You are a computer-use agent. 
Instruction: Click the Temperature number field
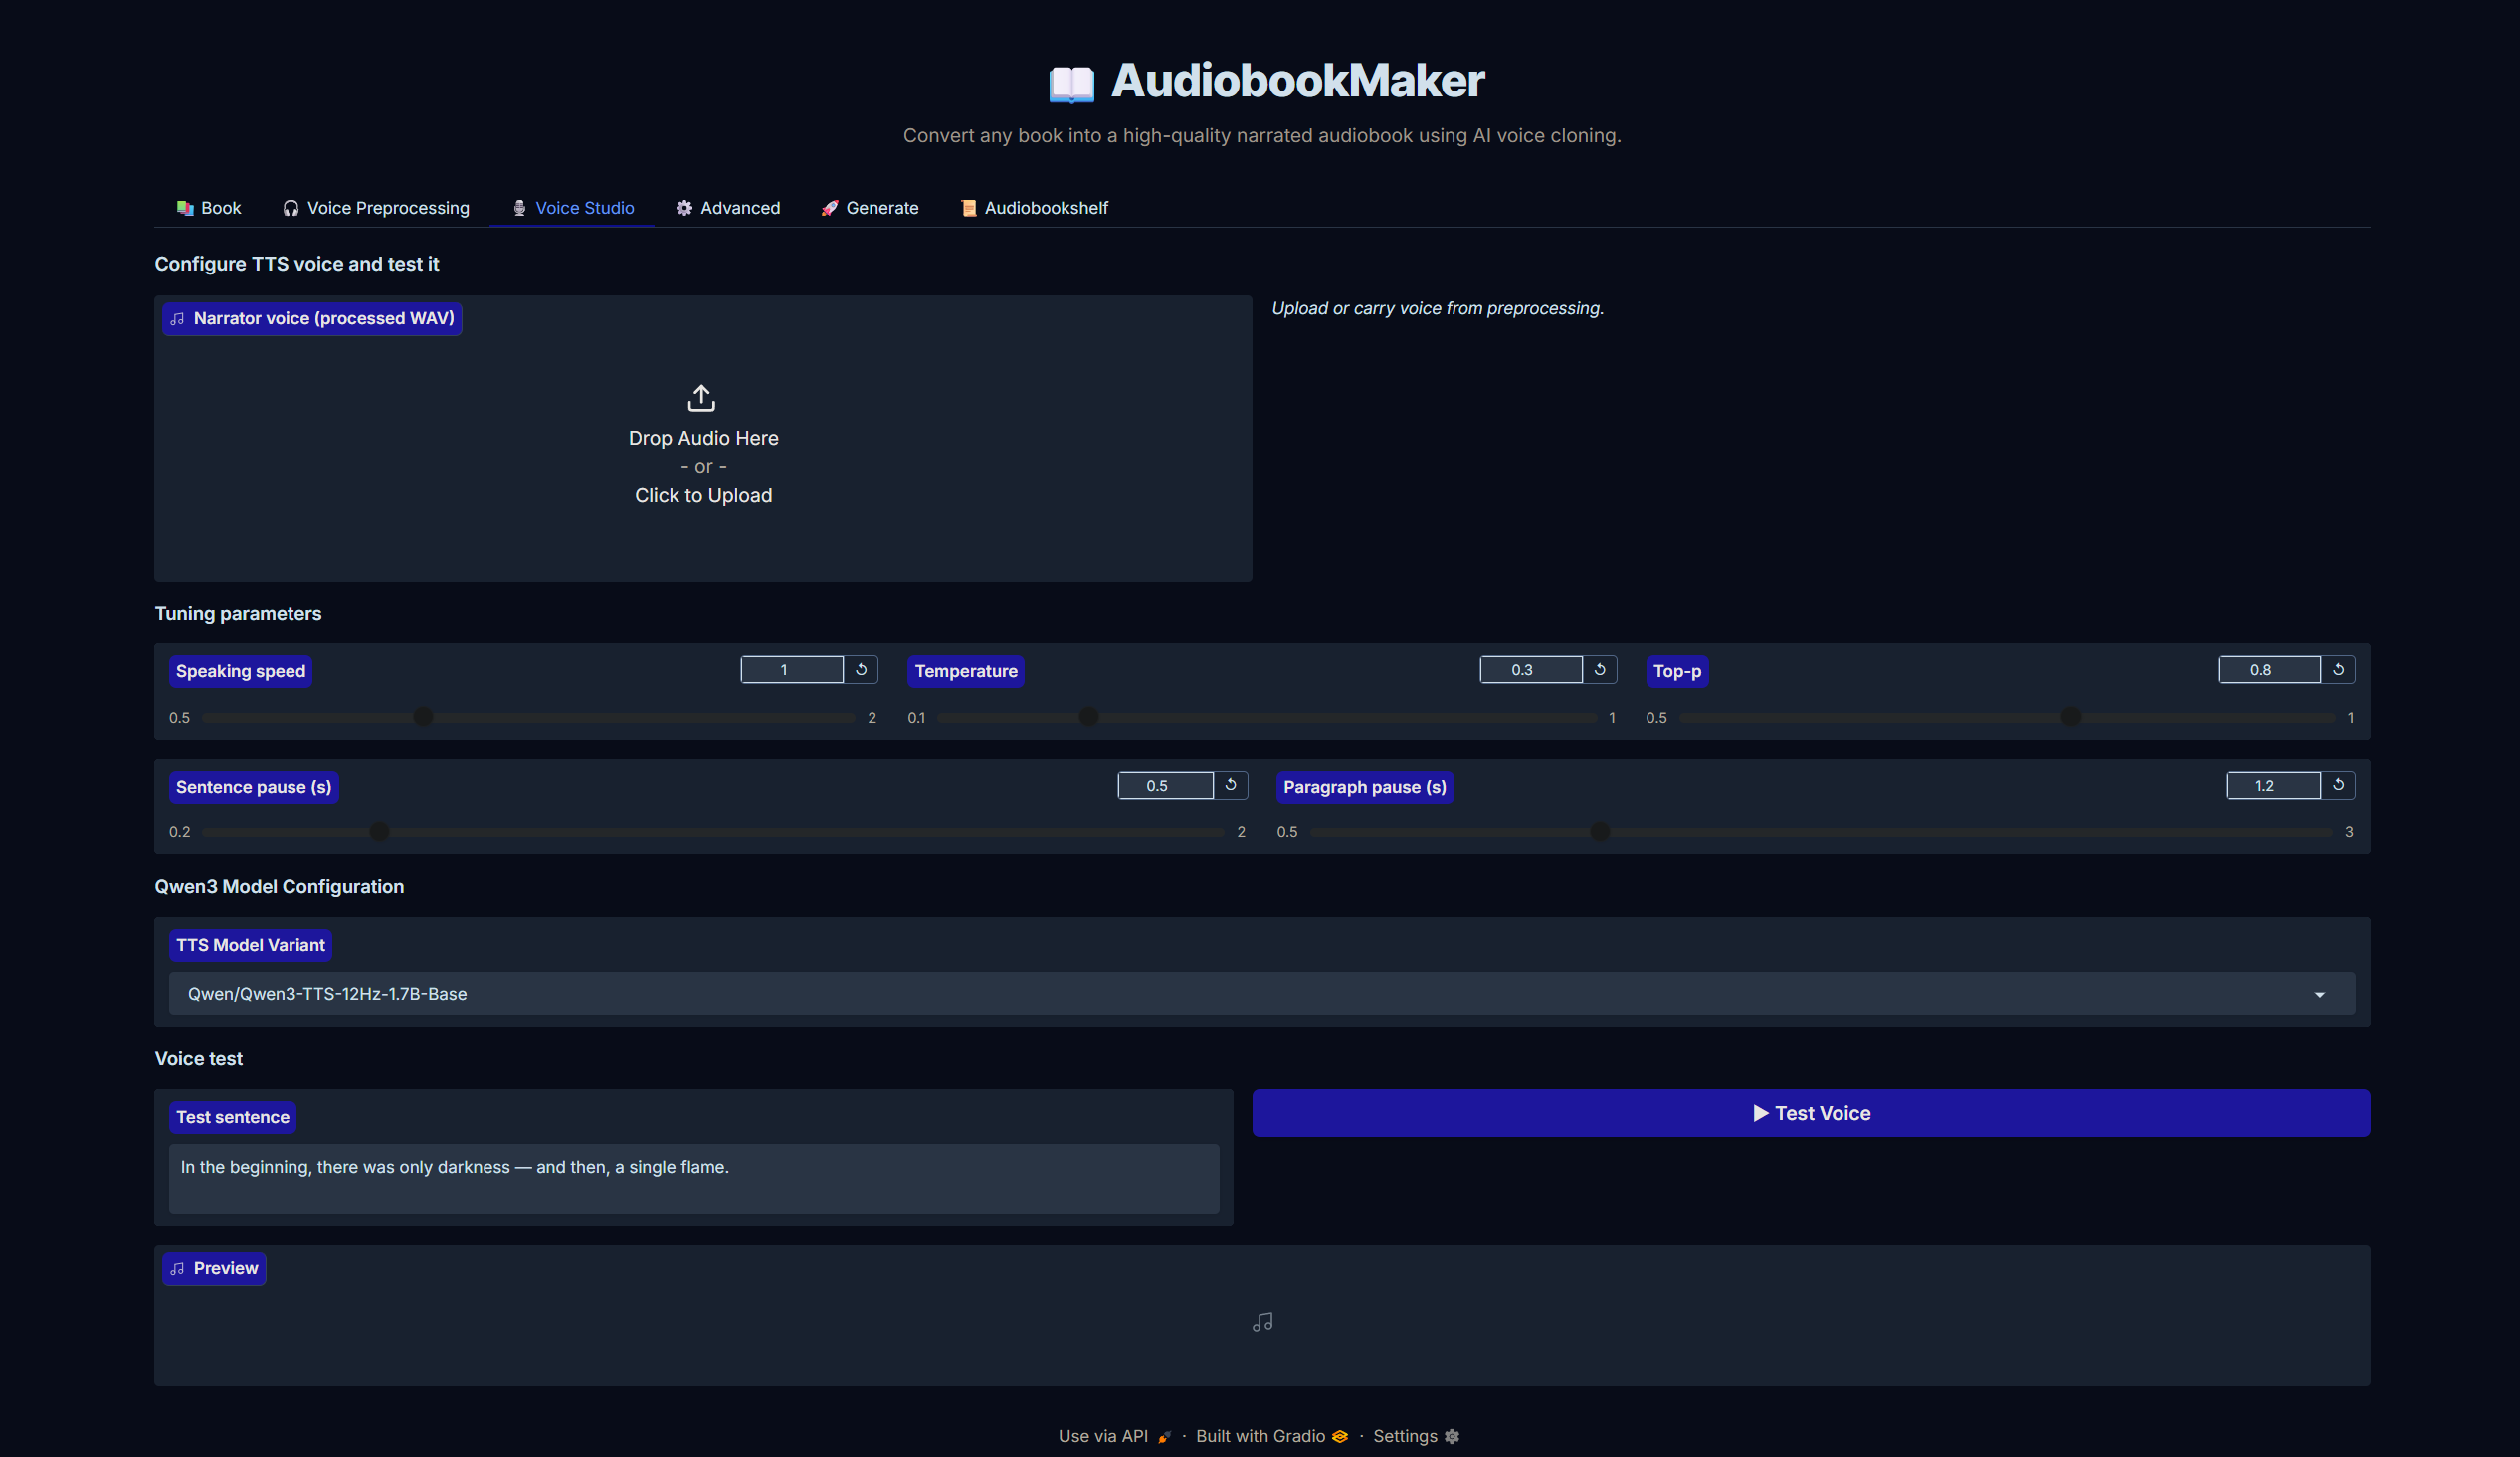(x=1531, y=670)
